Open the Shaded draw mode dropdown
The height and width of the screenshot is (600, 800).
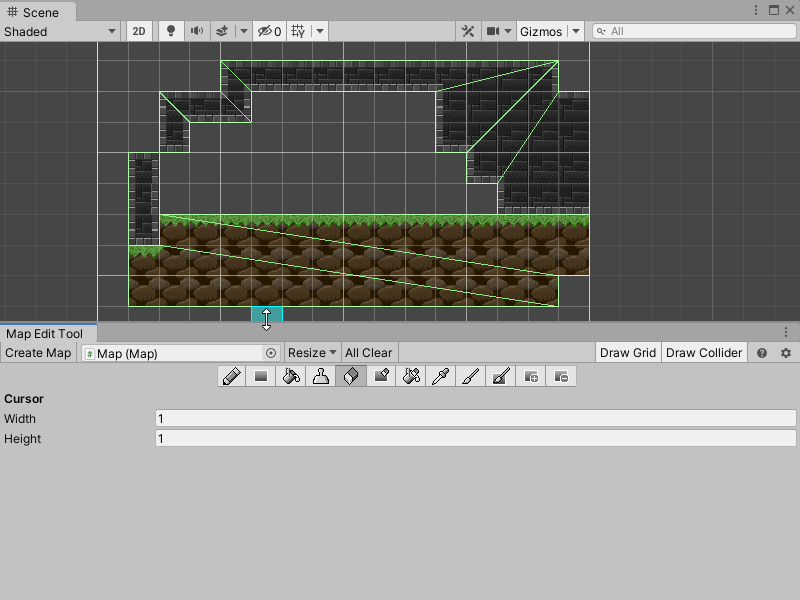[x=57, y=31]
